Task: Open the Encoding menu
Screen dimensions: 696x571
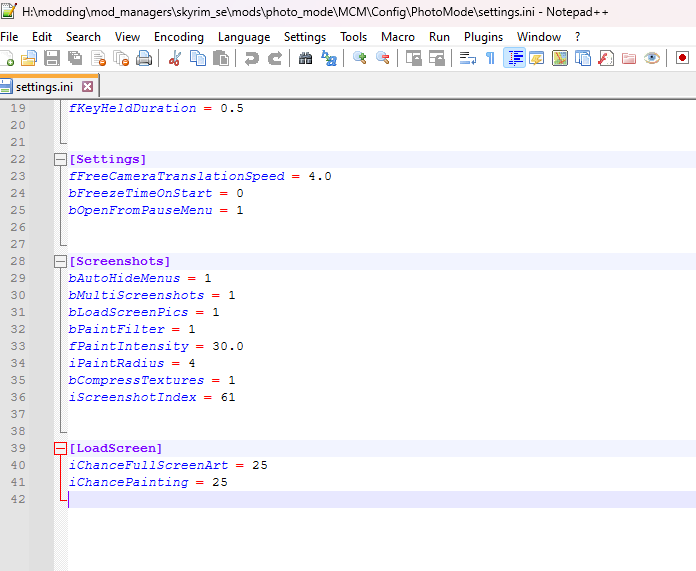Action: click(x=179, y=37)
